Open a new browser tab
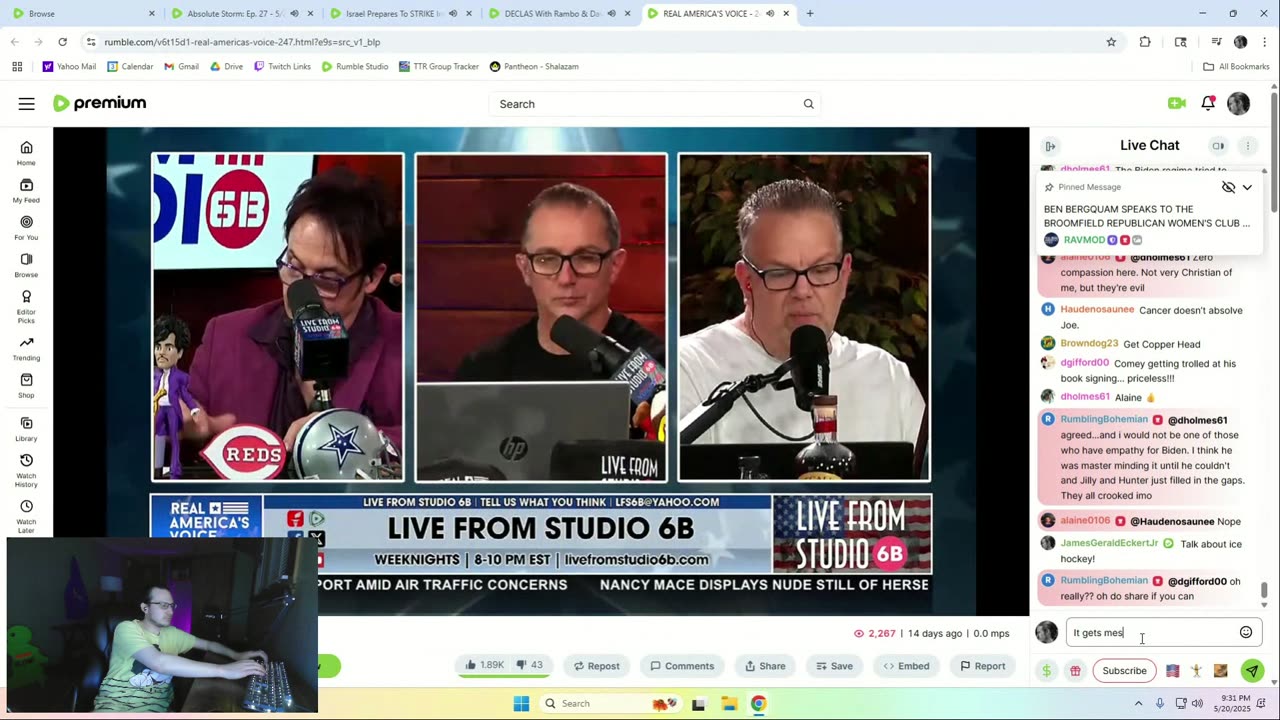The height and width of the screenshot is (720, 1280). tap(810, 14)
